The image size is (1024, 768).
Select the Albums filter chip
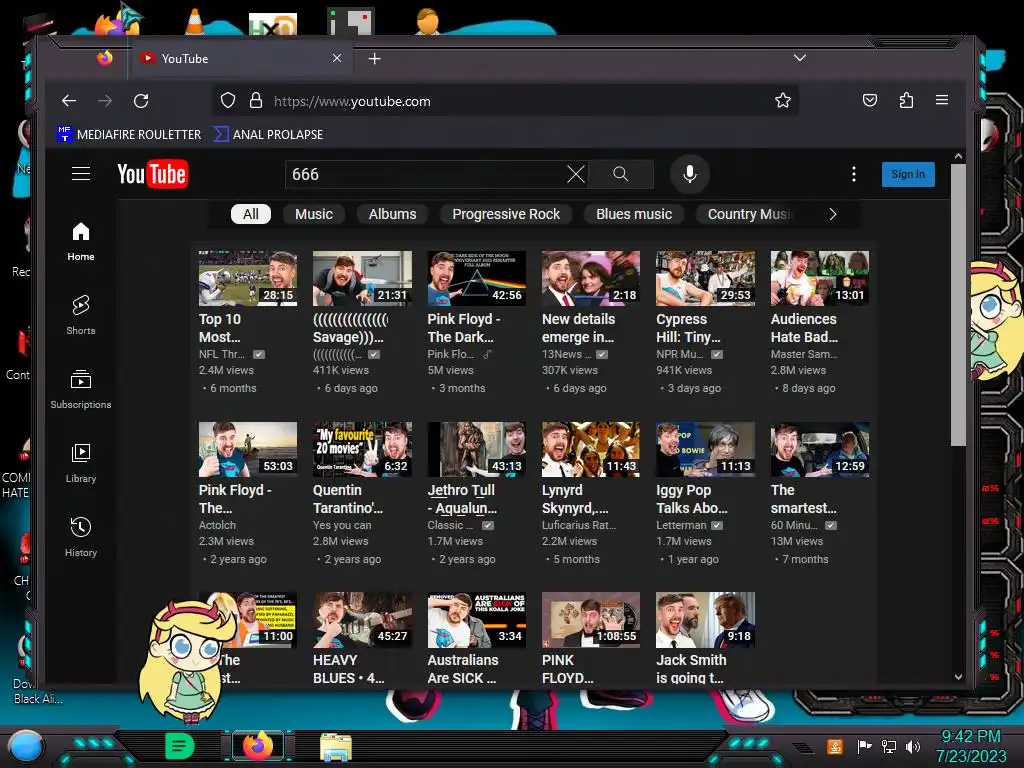point(392,214)
